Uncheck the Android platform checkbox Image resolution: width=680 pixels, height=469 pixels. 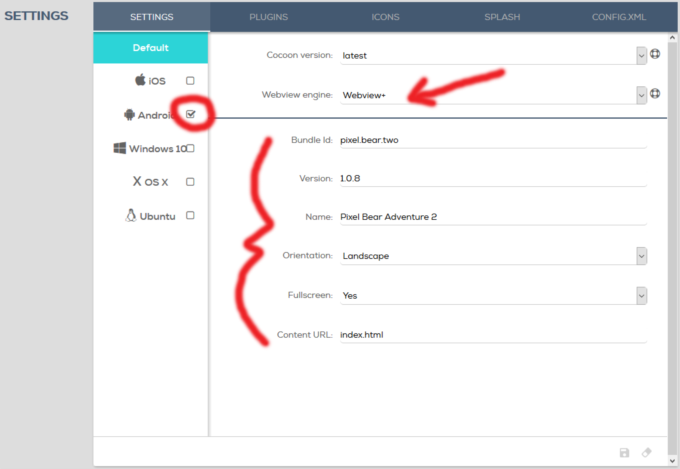pos(190,115)
